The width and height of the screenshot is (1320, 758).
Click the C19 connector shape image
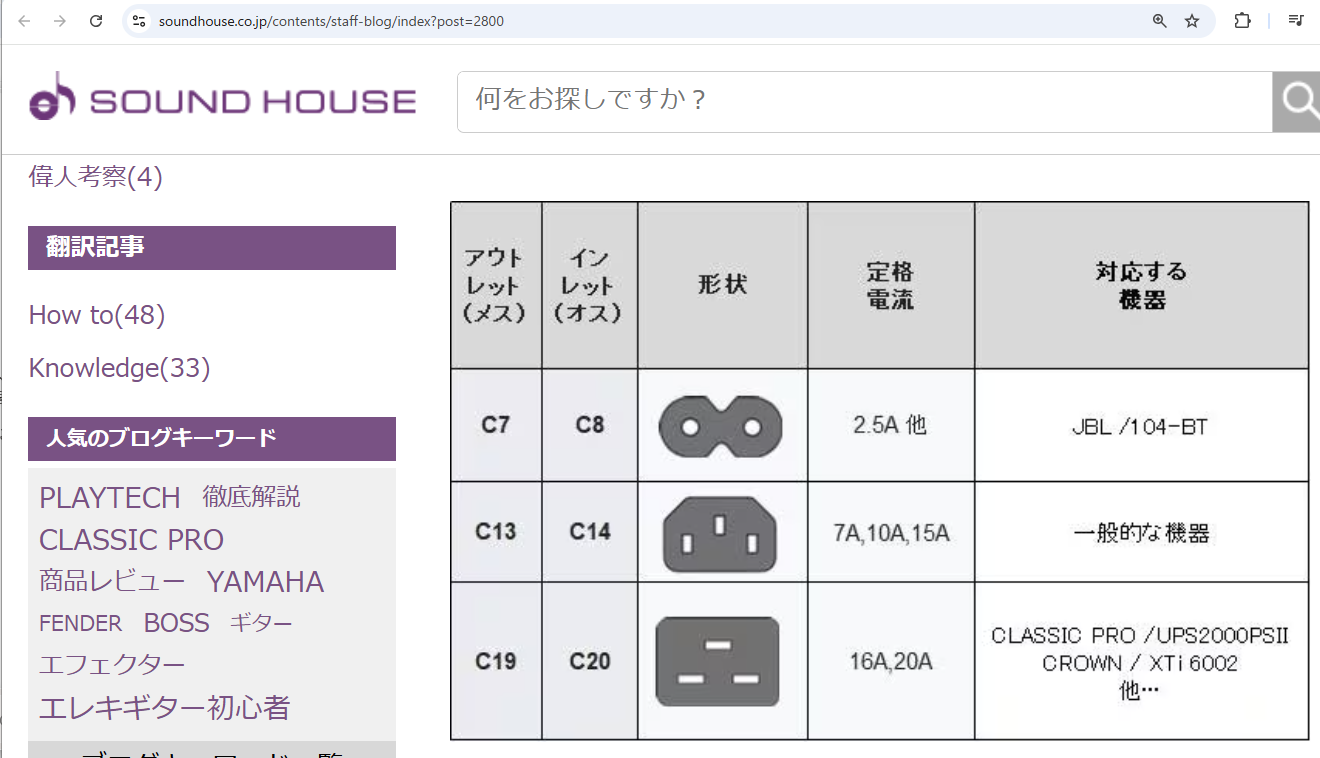[717, 661]
